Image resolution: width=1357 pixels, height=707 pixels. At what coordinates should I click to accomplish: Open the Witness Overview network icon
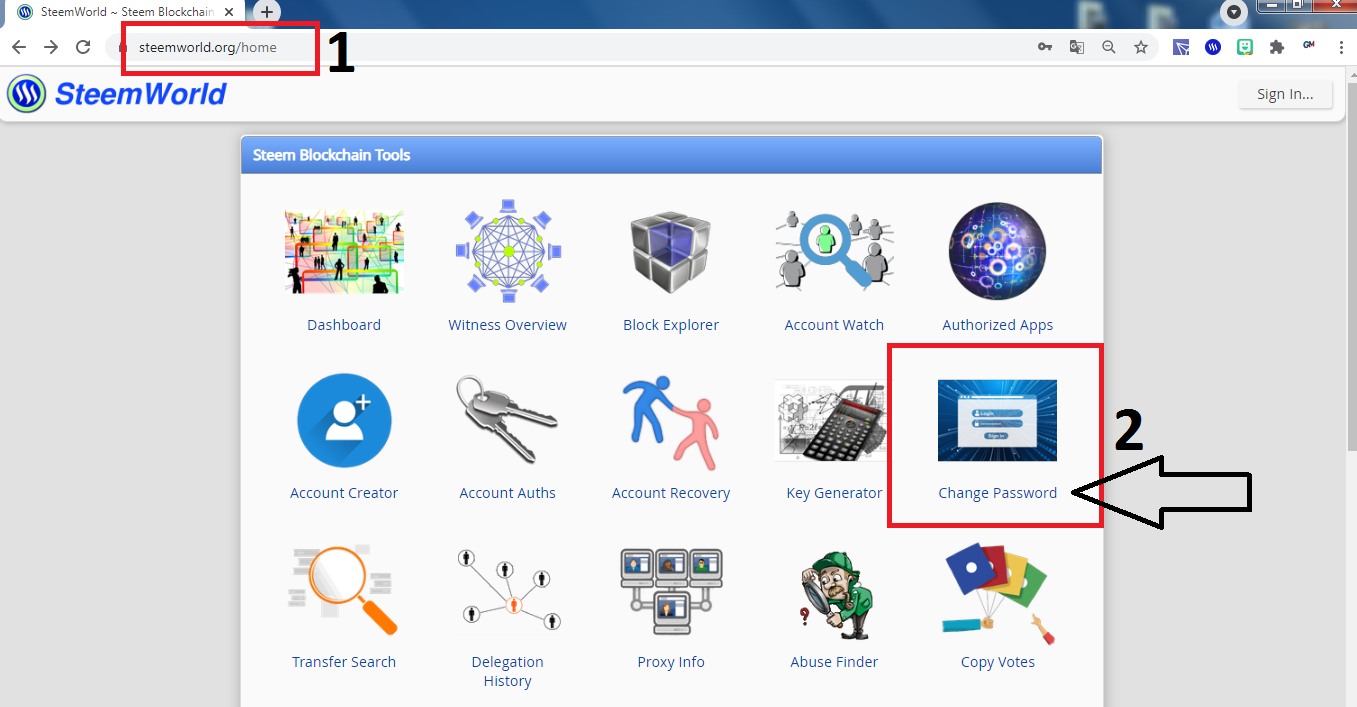click(x=508, y=251)
